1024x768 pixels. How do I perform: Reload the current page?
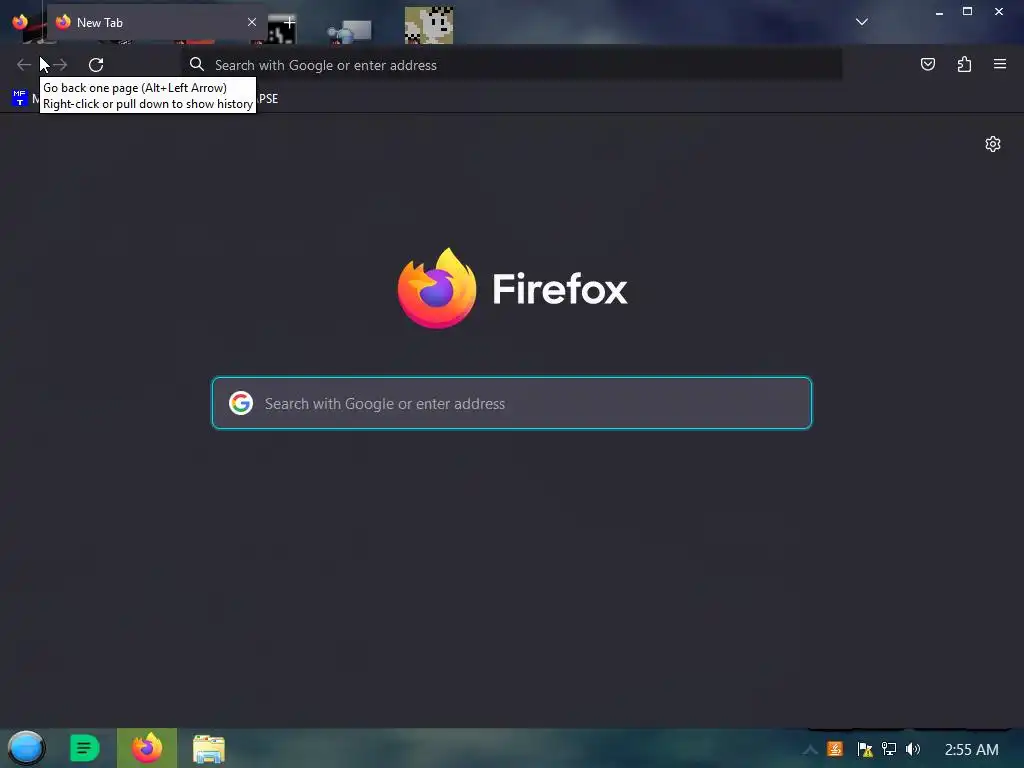point(96,65)
